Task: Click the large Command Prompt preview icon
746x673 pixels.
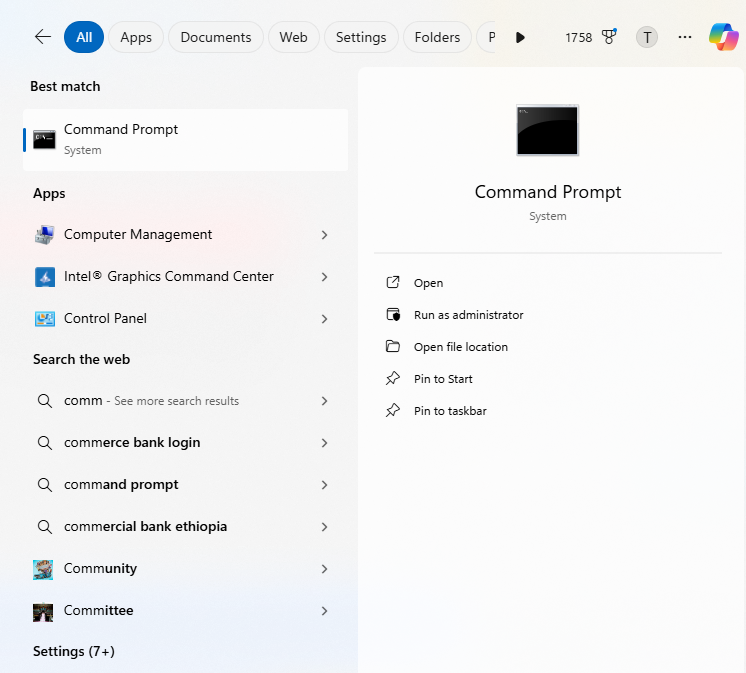Action: click(547, 130)
